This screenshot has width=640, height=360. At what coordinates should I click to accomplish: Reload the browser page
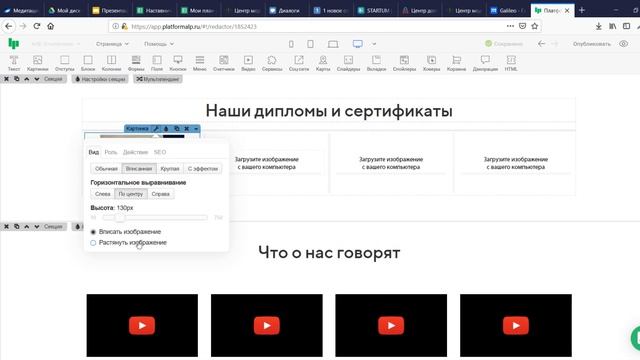37,26
